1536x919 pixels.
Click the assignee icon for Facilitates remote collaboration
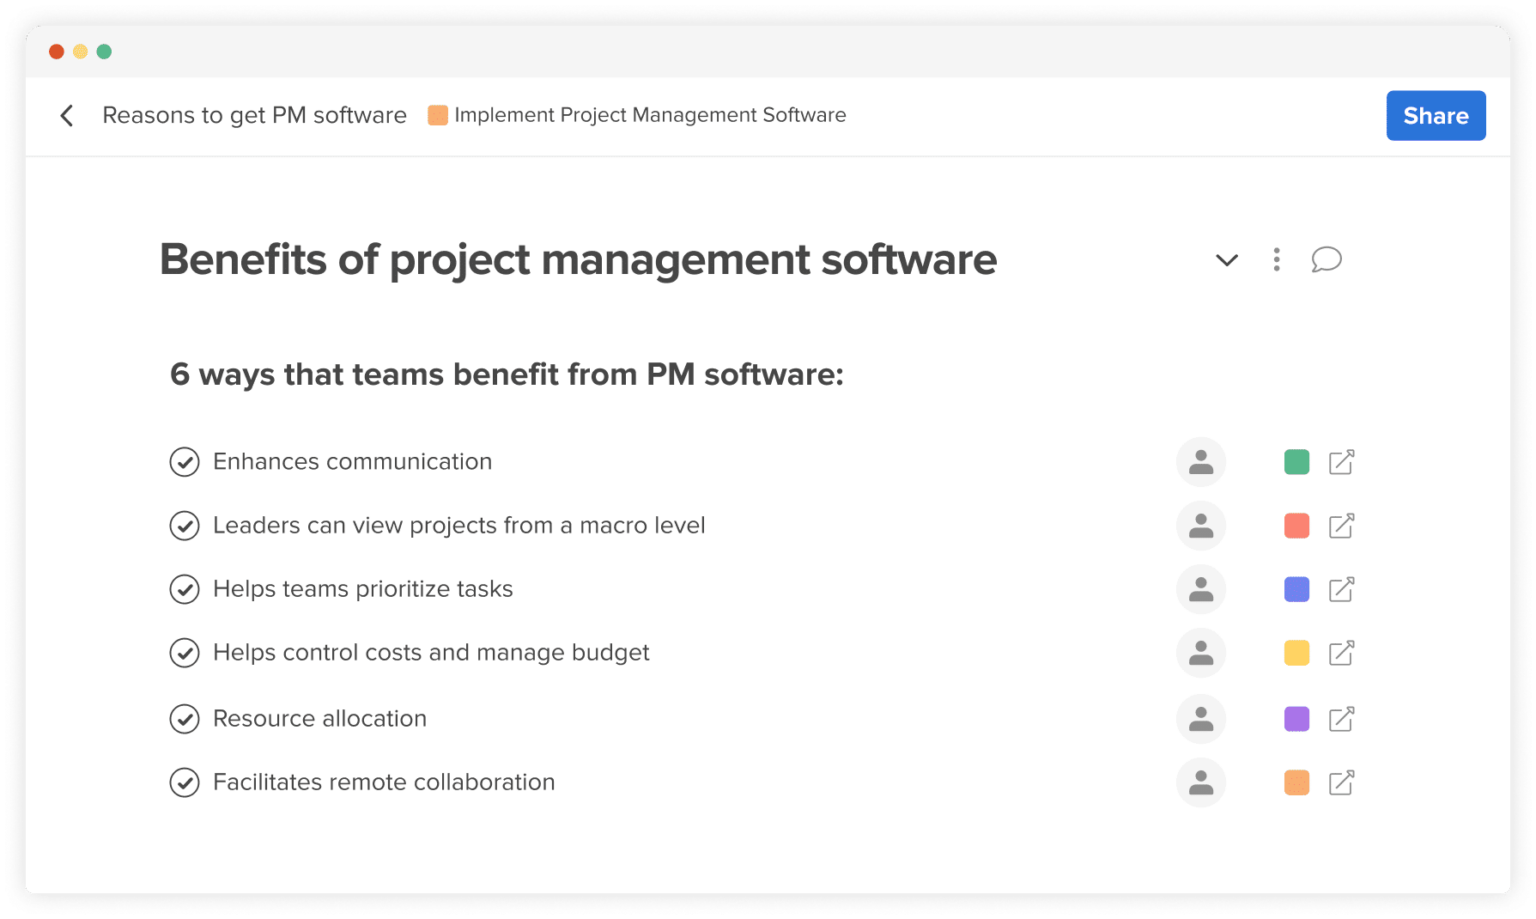pos(1201,782)
